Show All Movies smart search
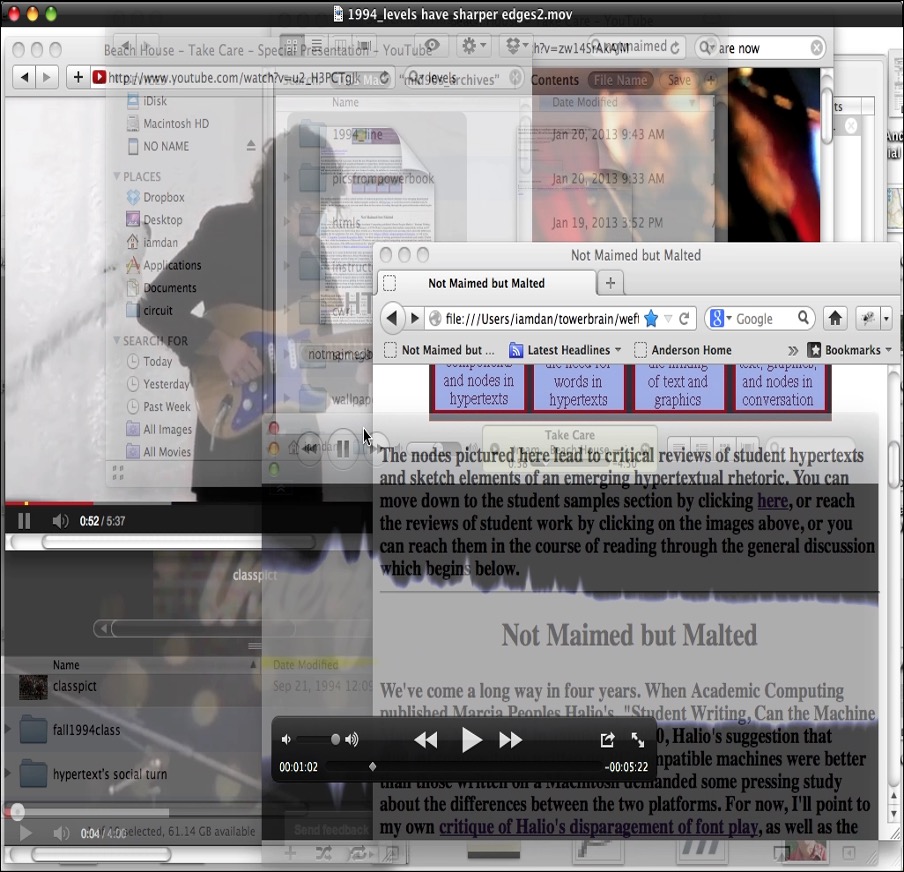The width and height of the screenshot is (904, 872). tap(159, 452)
